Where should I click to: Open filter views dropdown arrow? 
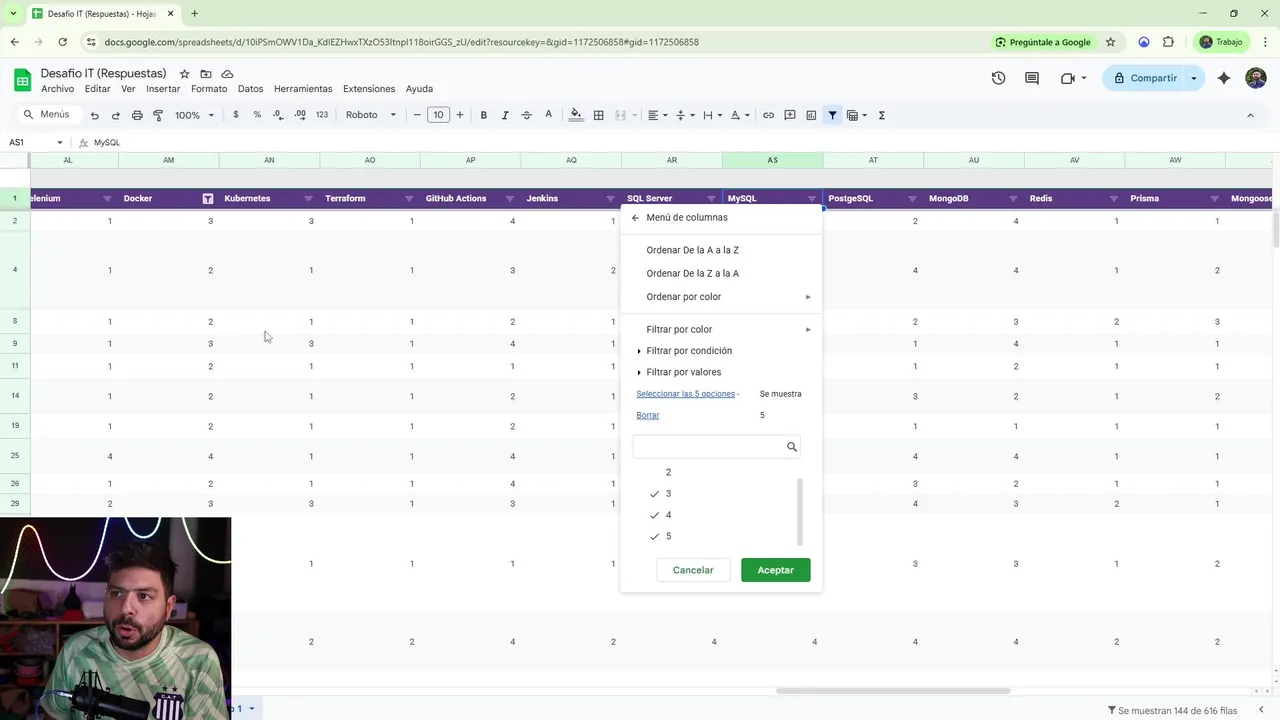click(864, 115)
